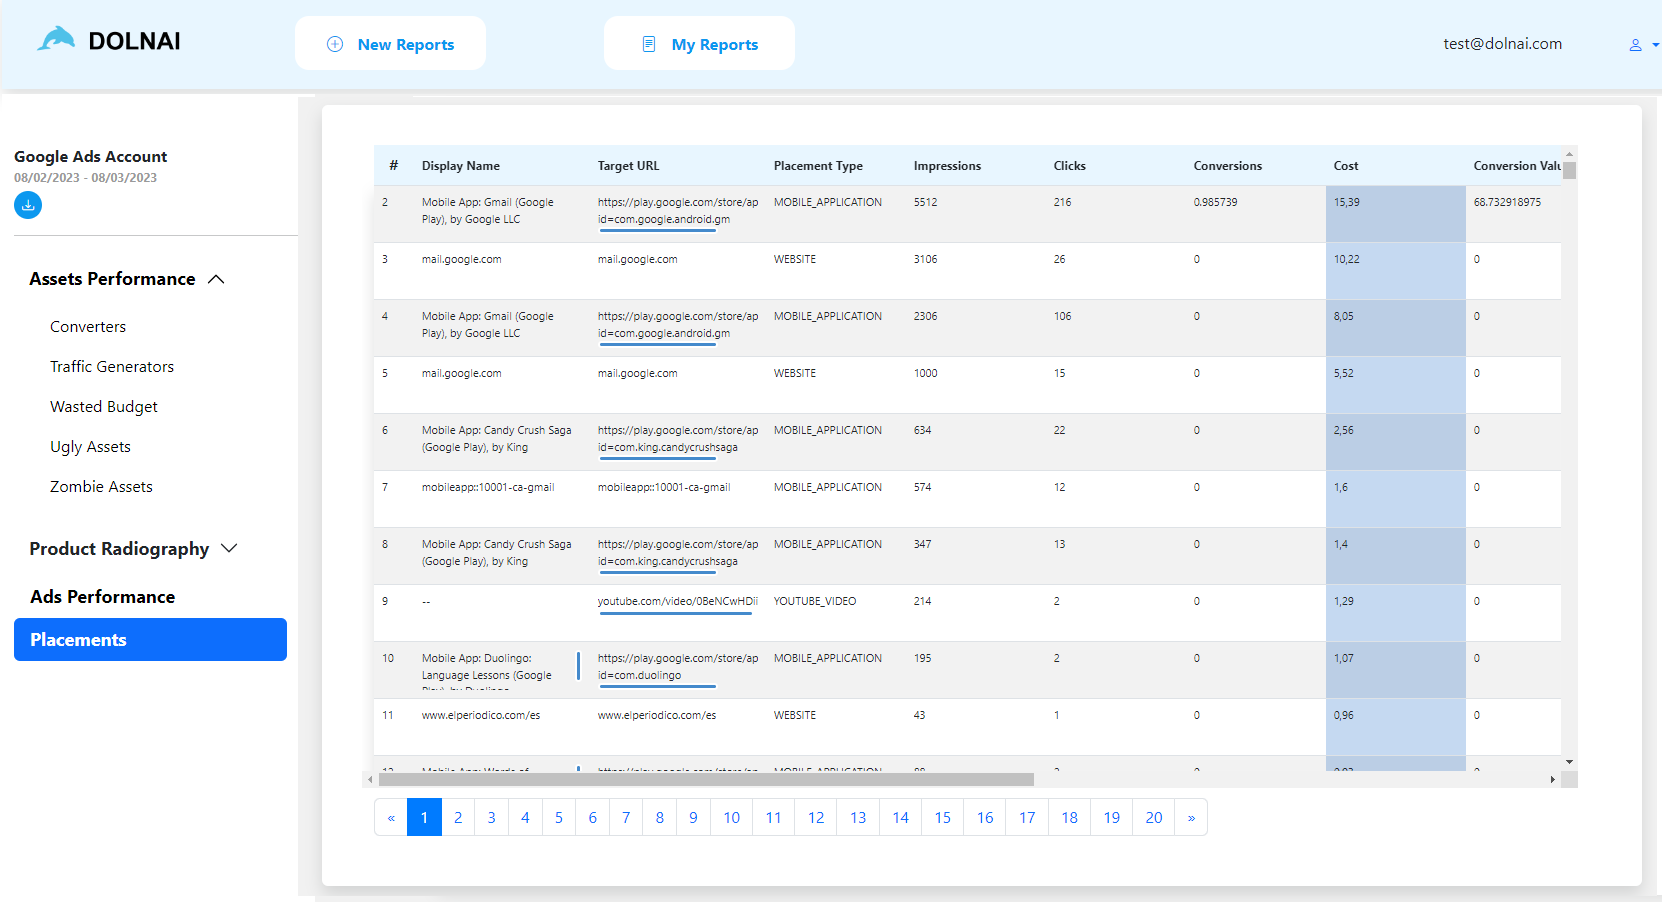This screenshot has width=1662, height=902.
Task: Click table scroll right arrow
Action: [1552, 779]
